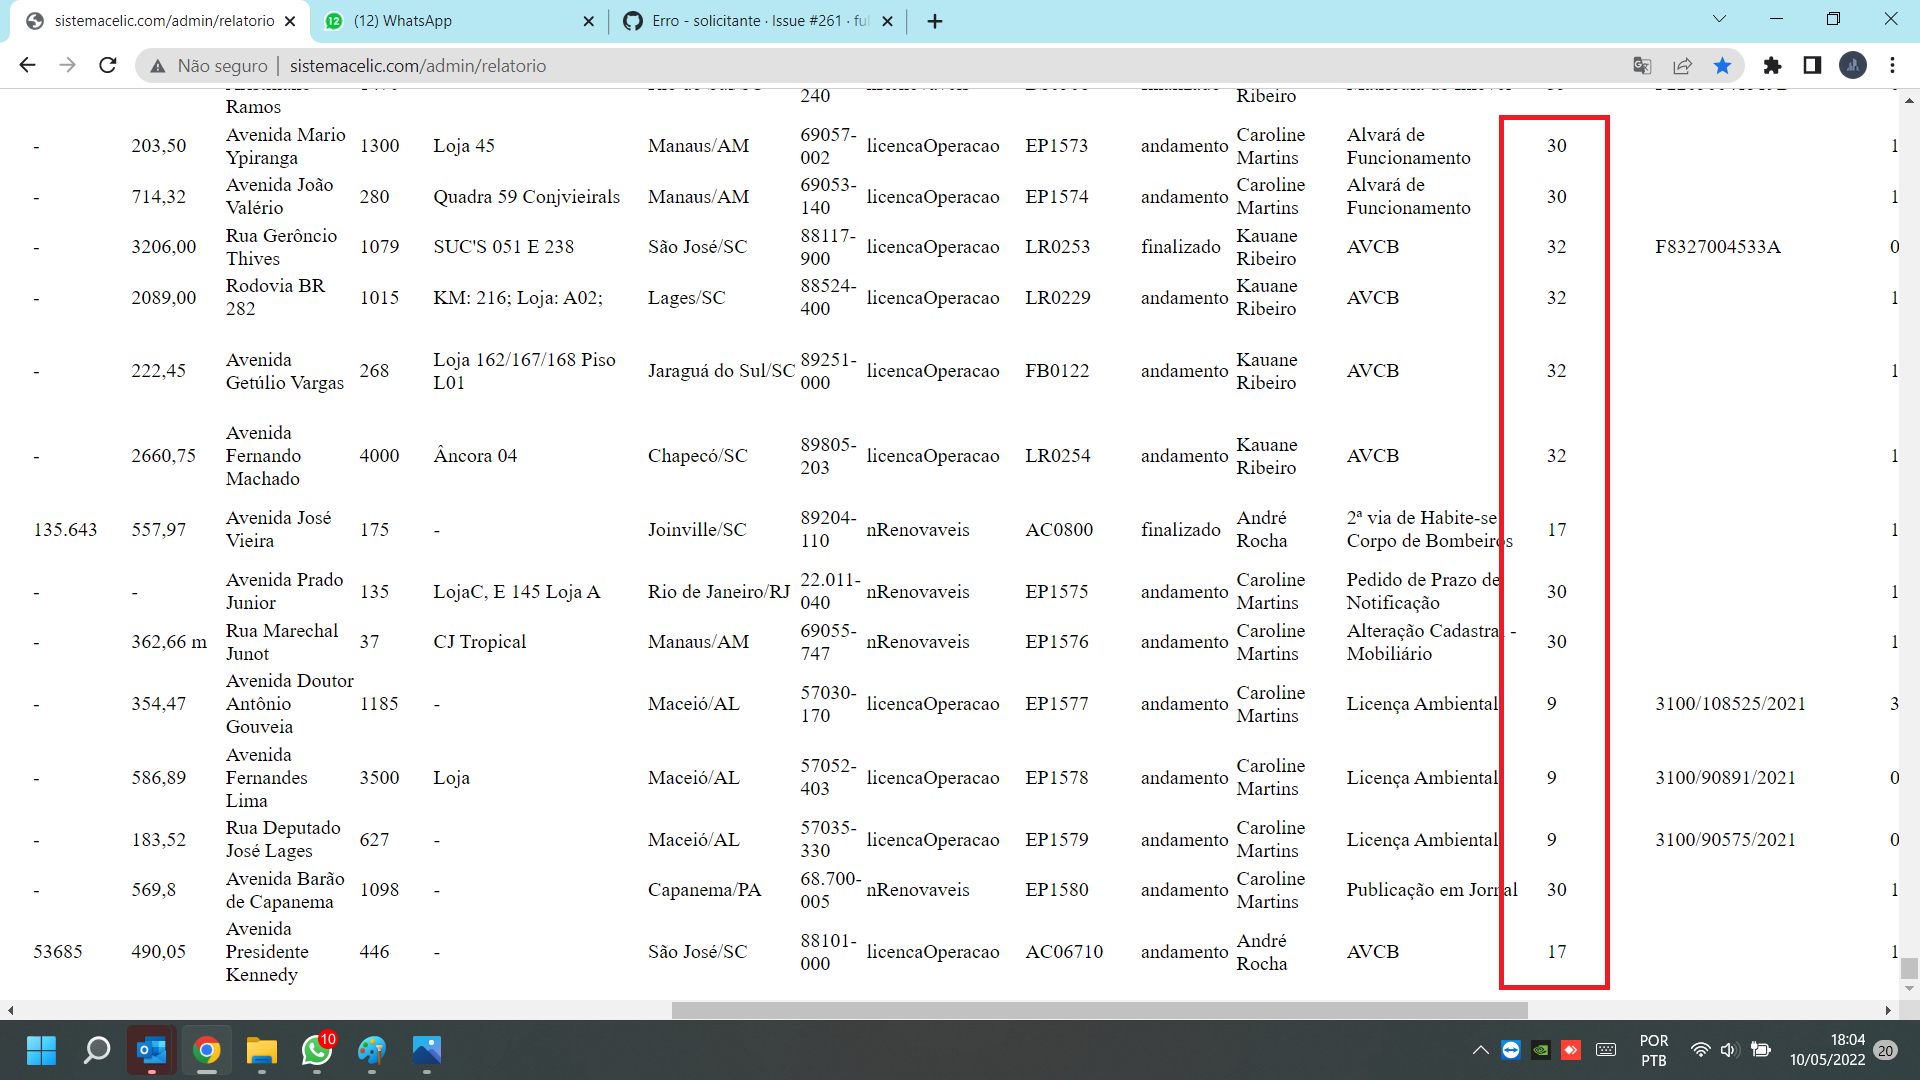This screenshot has width=1920, height=1080.
Task: Click the translate page icon
Action: click(x=1642, y=65)
